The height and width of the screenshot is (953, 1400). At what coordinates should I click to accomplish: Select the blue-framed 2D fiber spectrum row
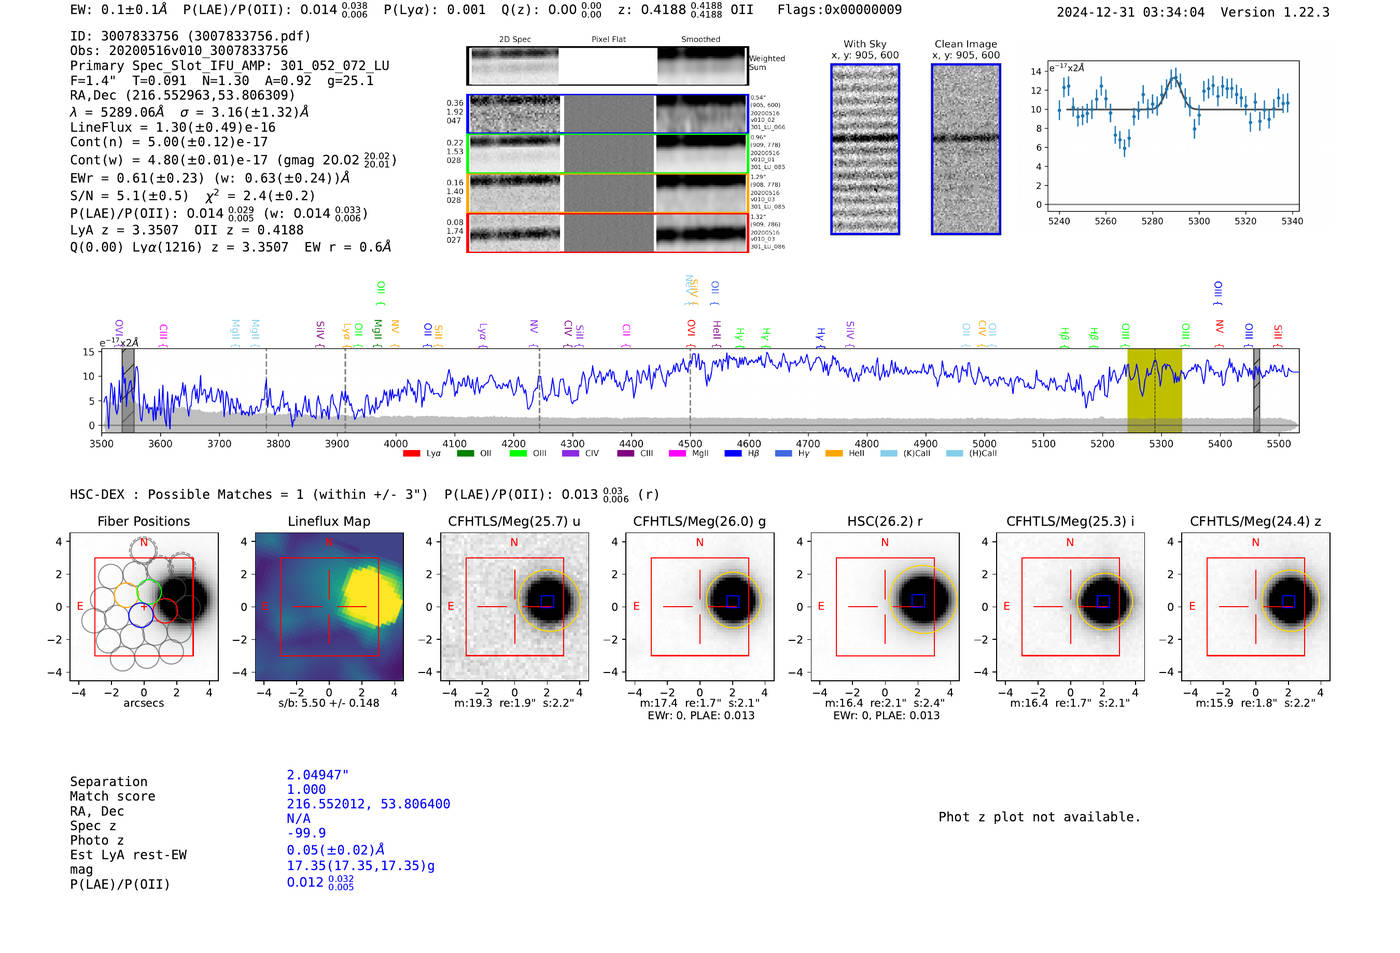(607, 114)
